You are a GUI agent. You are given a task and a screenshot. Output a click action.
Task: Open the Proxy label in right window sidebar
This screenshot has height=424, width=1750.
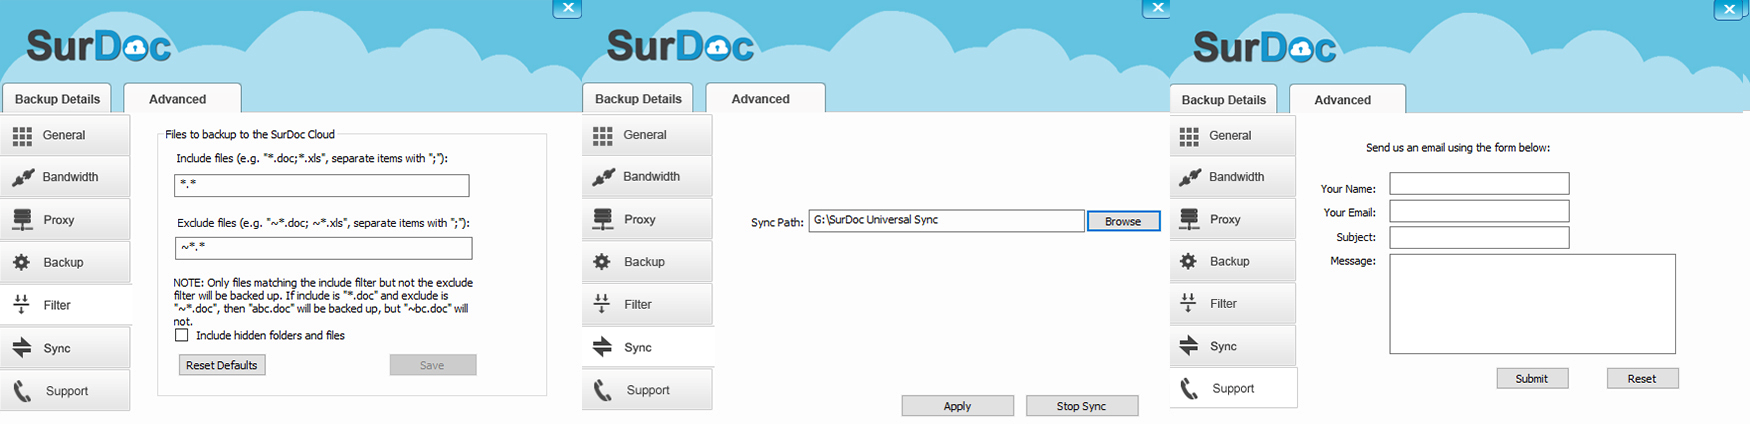[x=1225, y=219]
